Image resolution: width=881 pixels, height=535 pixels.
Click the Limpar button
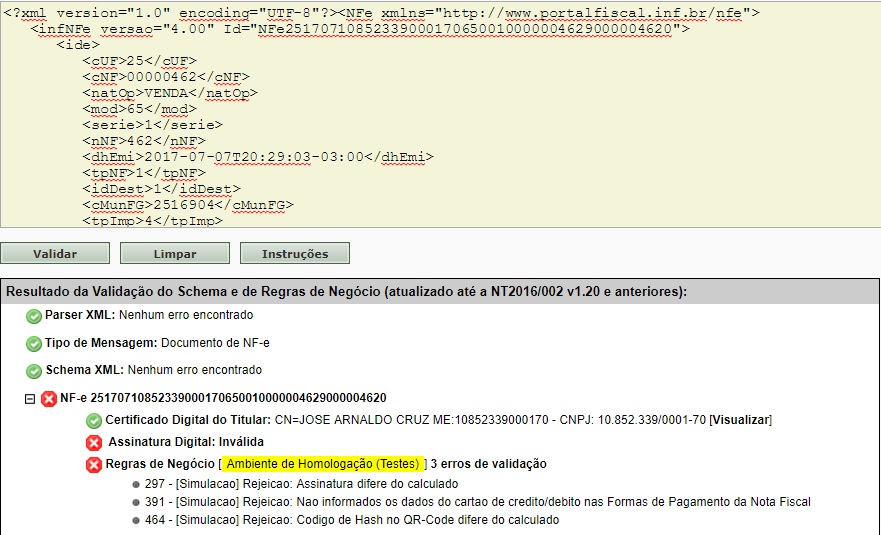[x=175, y=253]
